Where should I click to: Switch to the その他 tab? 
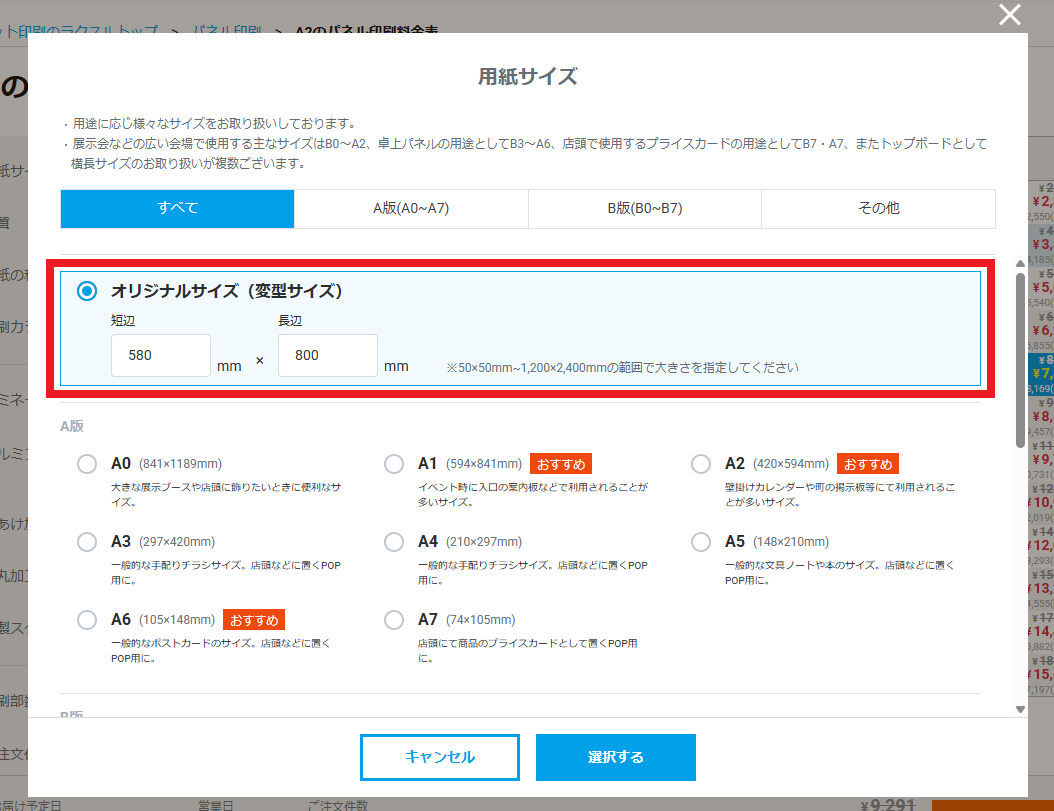(x=878, y=208)
